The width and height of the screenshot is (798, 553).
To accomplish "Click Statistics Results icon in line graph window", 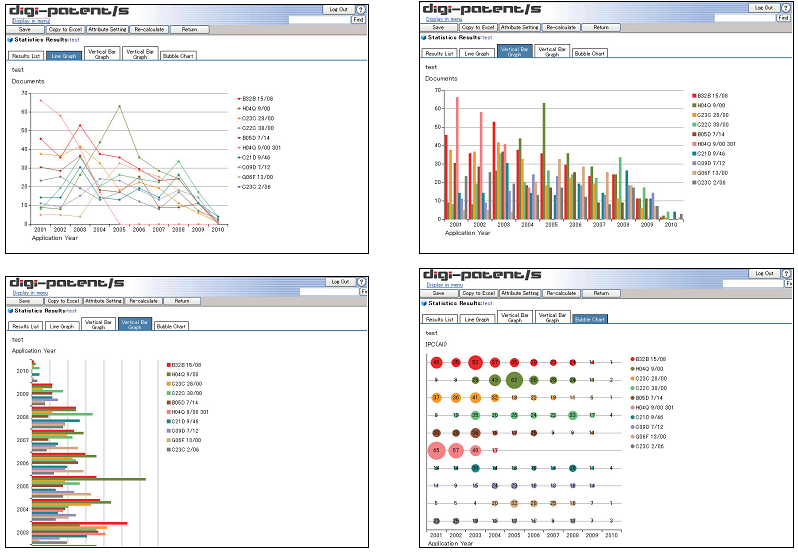I will [x=10, y=40].
